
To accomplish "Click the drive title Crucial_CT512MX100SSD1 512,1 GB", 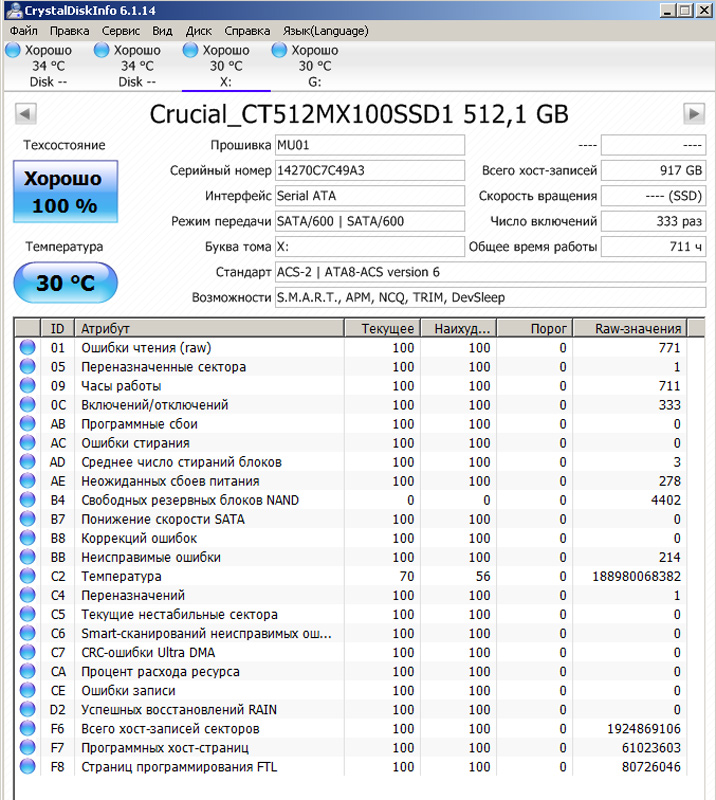I will [359, 114].
